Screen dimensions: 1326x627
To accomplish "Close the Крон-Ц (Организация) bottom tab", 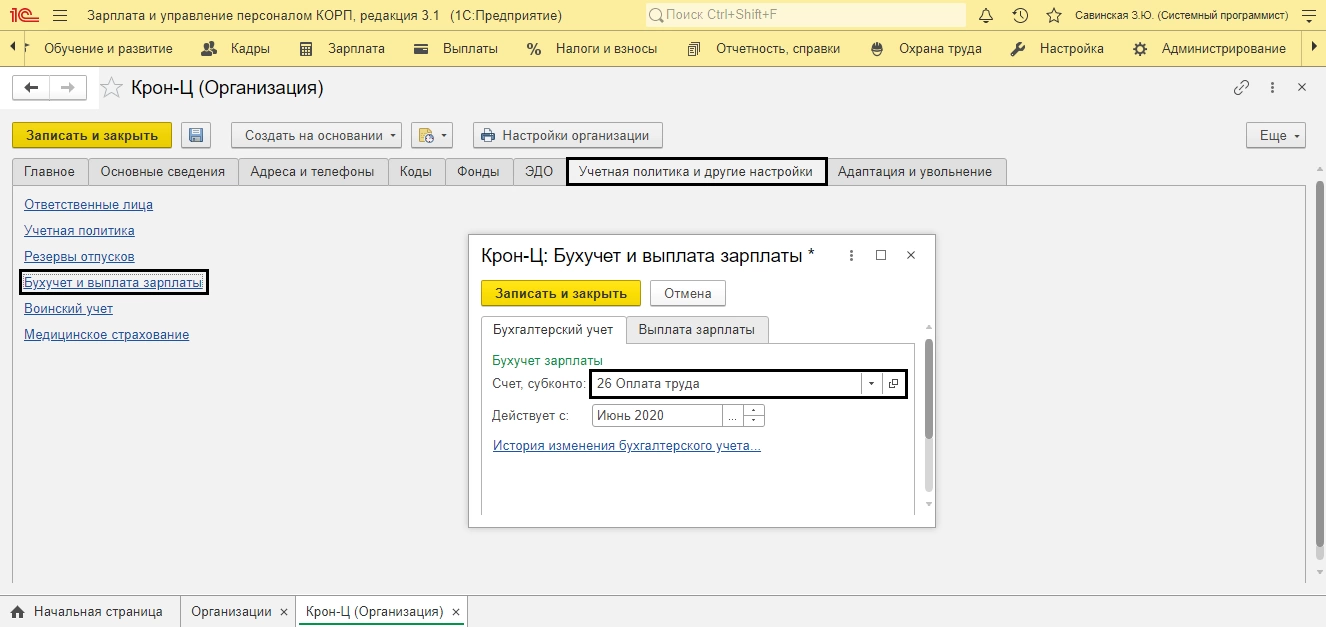I will [x=456, y=611].
